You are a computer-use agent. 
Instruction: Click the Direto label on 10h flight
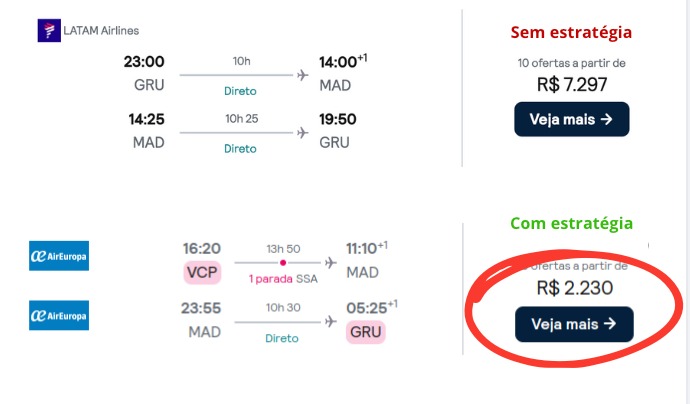[x=240, y=91]
